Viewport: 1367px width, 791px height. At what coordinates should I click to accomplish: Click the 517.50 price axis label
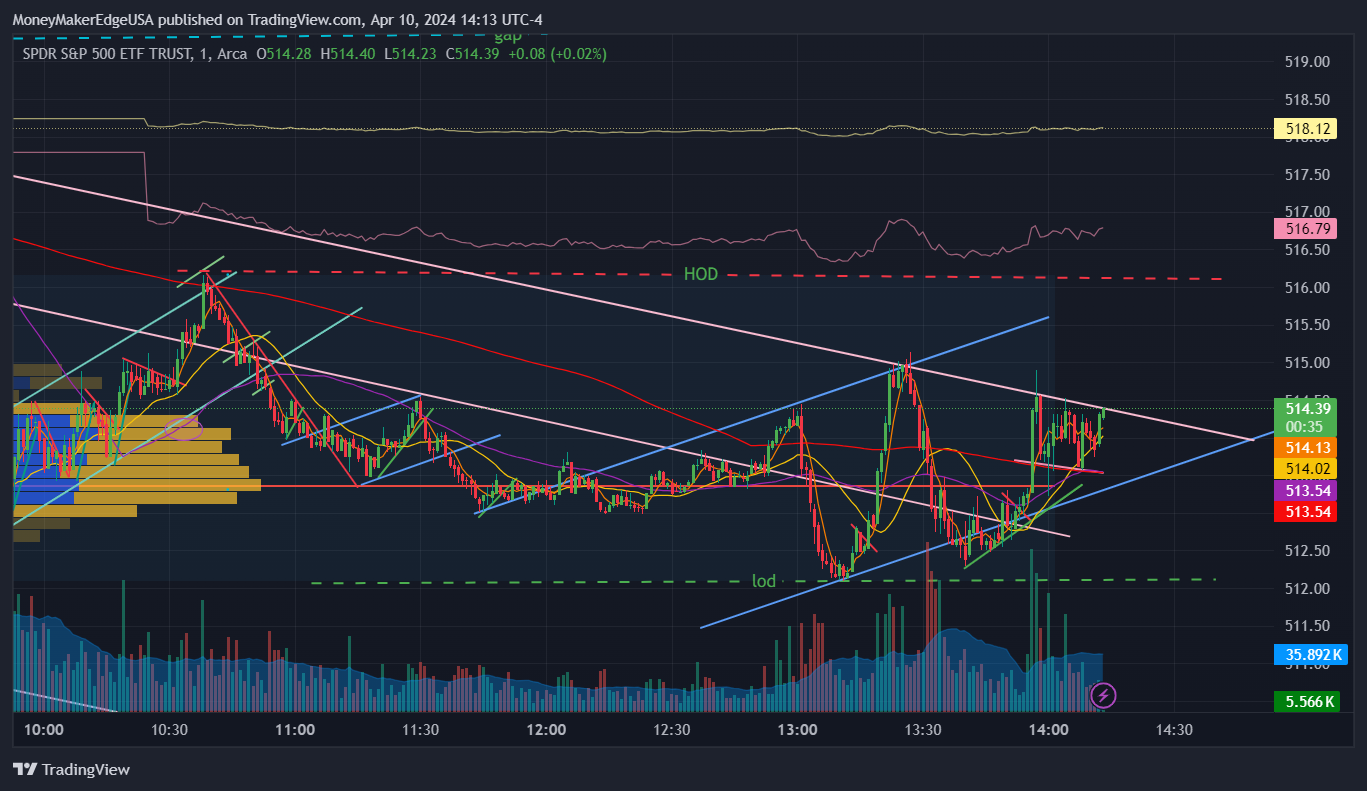(1307, 174)
